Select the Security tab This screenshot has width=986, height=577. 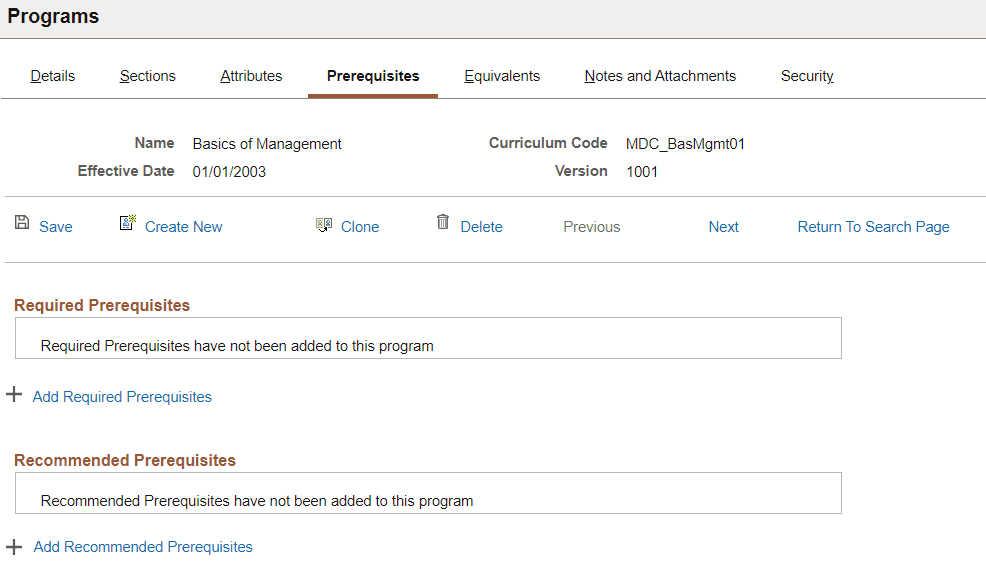tap(806, 75)
